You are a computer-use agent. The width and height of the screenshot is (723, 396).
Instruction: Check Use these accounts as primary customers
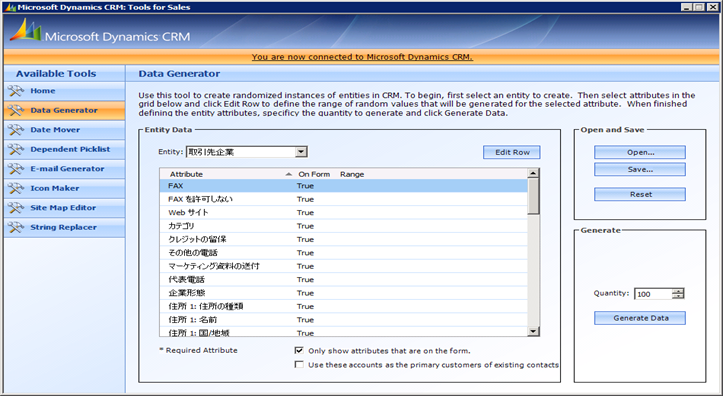(299, 364)
